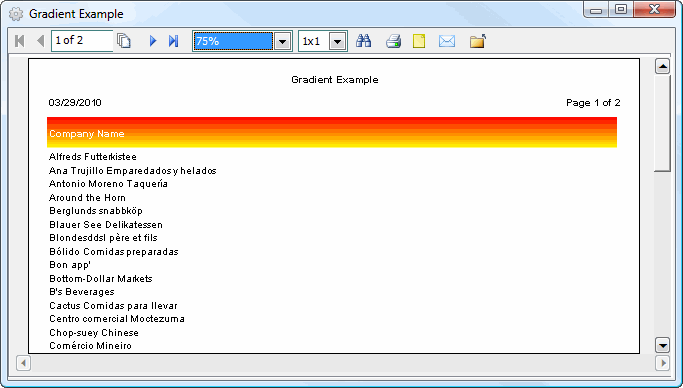This screenshot has height=388, width=683.
Task: Select 'Berglunds snabbköp' row
Action: (96, 211)
